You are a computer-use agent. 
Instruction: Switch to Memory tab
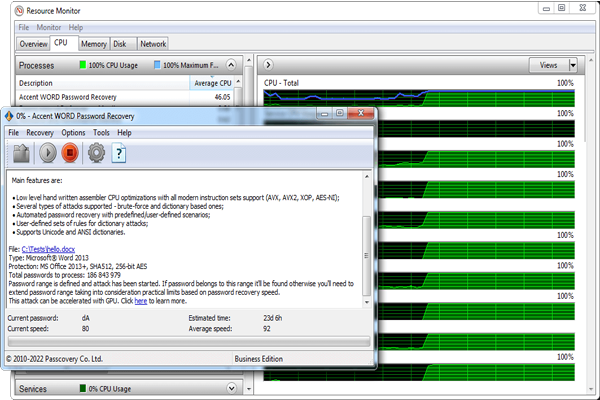click(x=94, y=44)
